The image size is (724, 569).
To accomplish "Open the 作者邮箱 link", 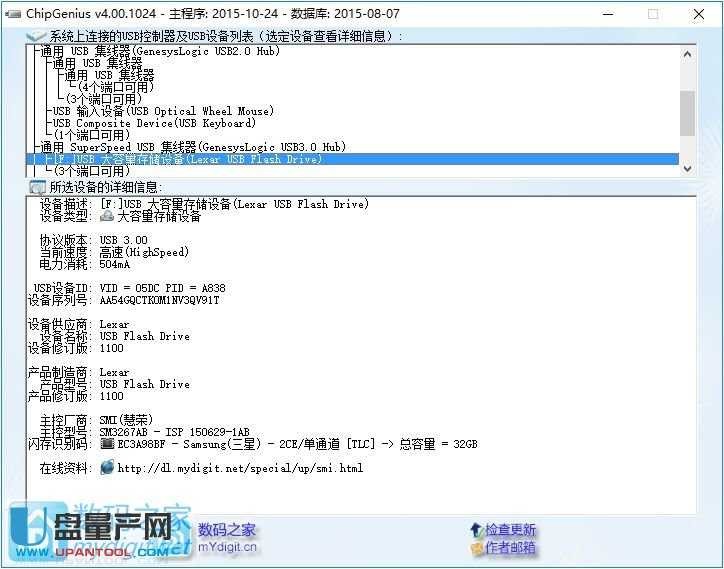I will (510, 548).
